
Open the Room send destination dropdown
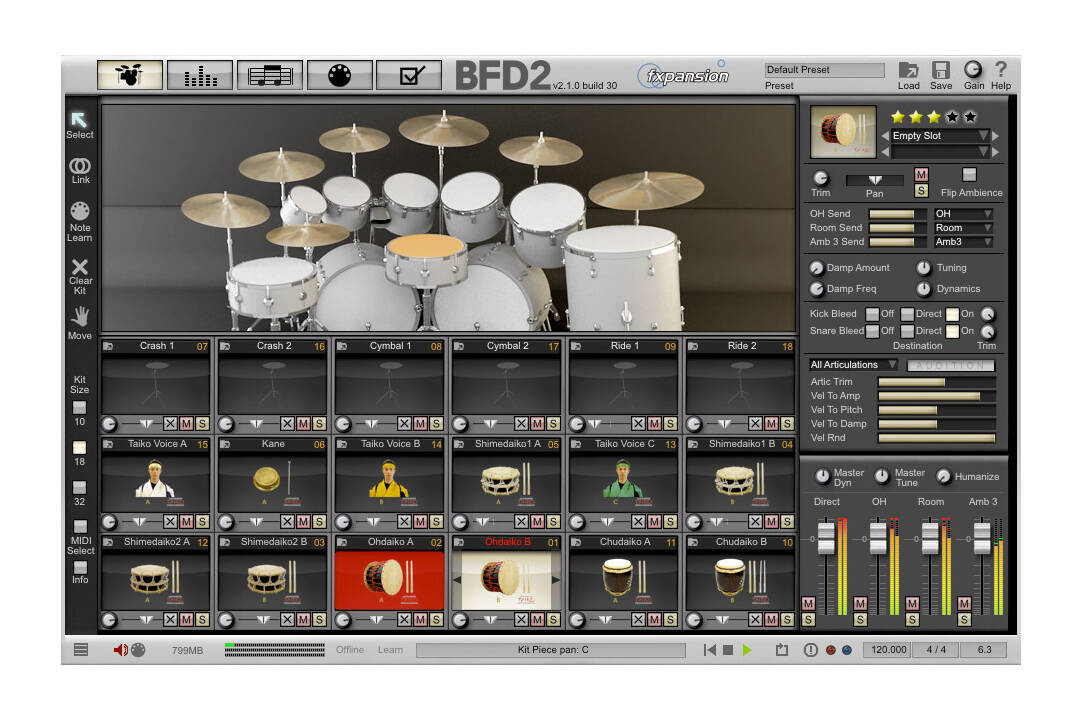coord(962,228)
